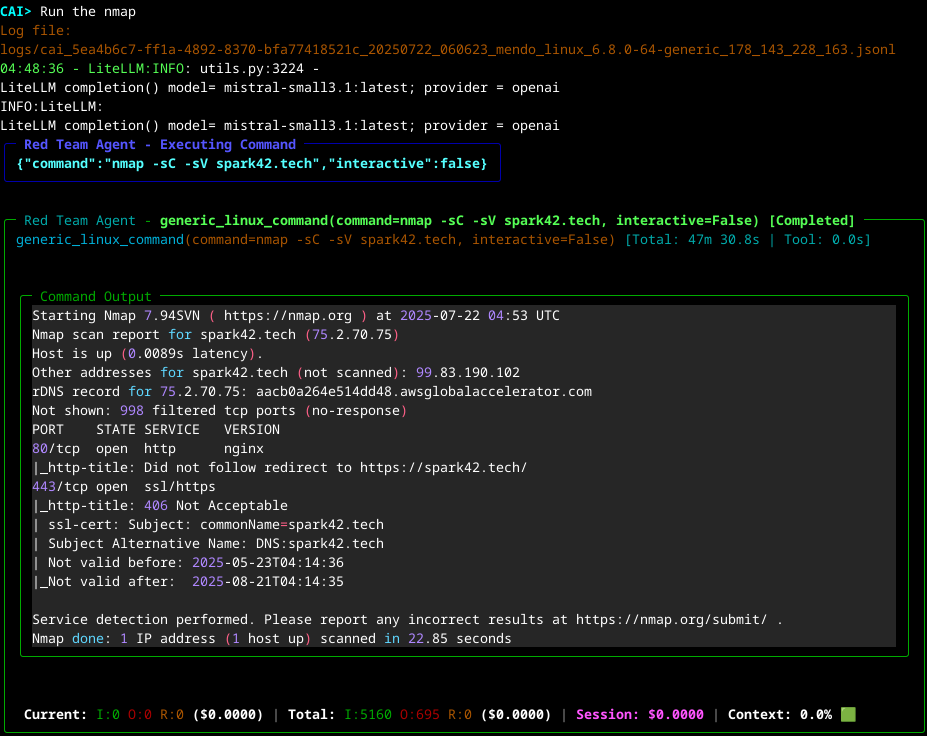Click the Subject Alternative Name line
The height and width of the screenshot is (736, 927).
click(208, 543)
